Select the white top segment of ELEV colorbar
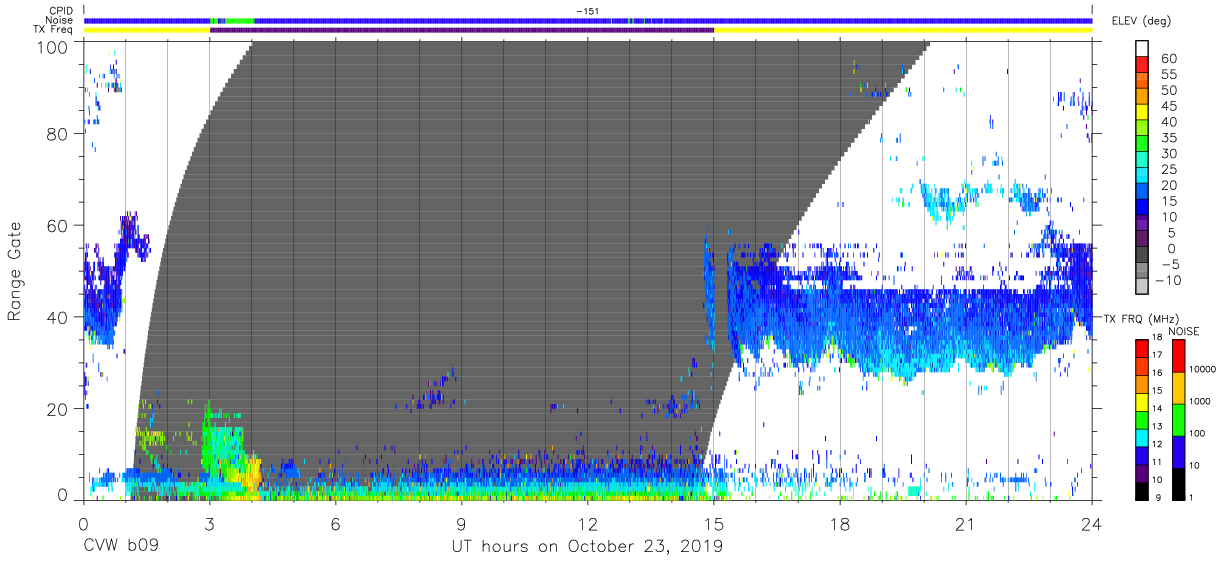1228x567 pixels. click(x=1143, y=50)
